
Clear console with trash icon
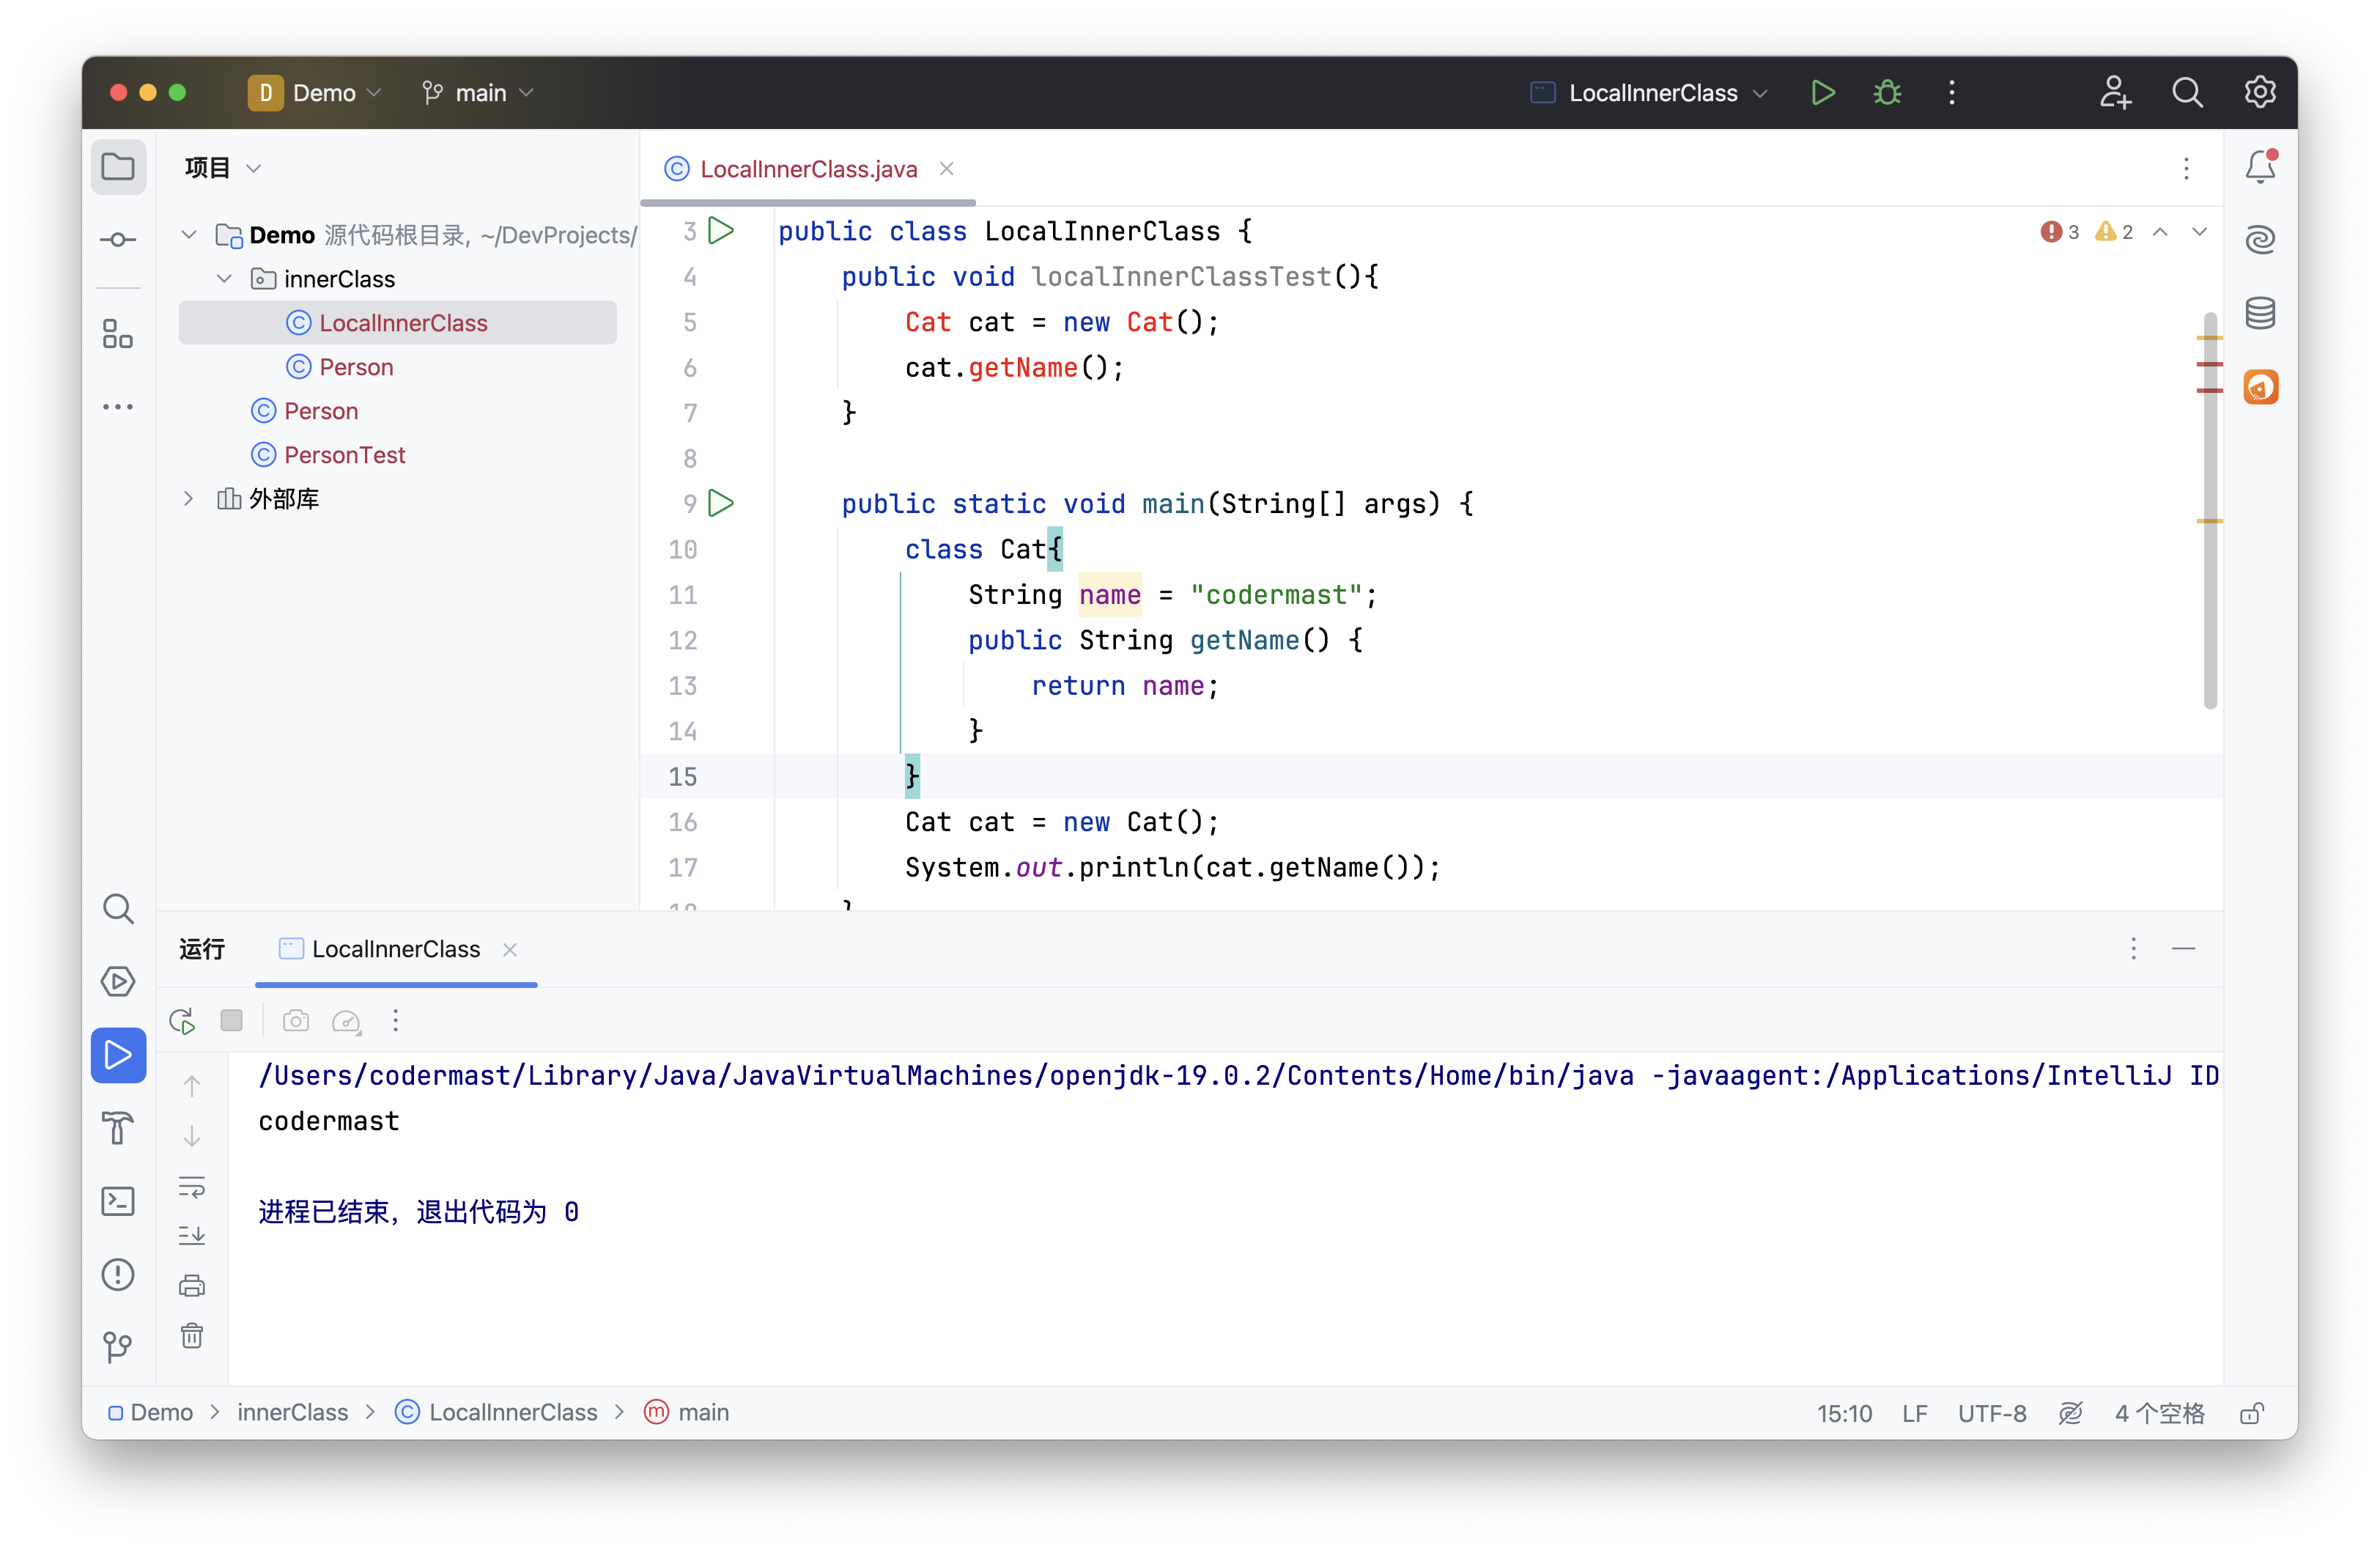click(191, 1335)
